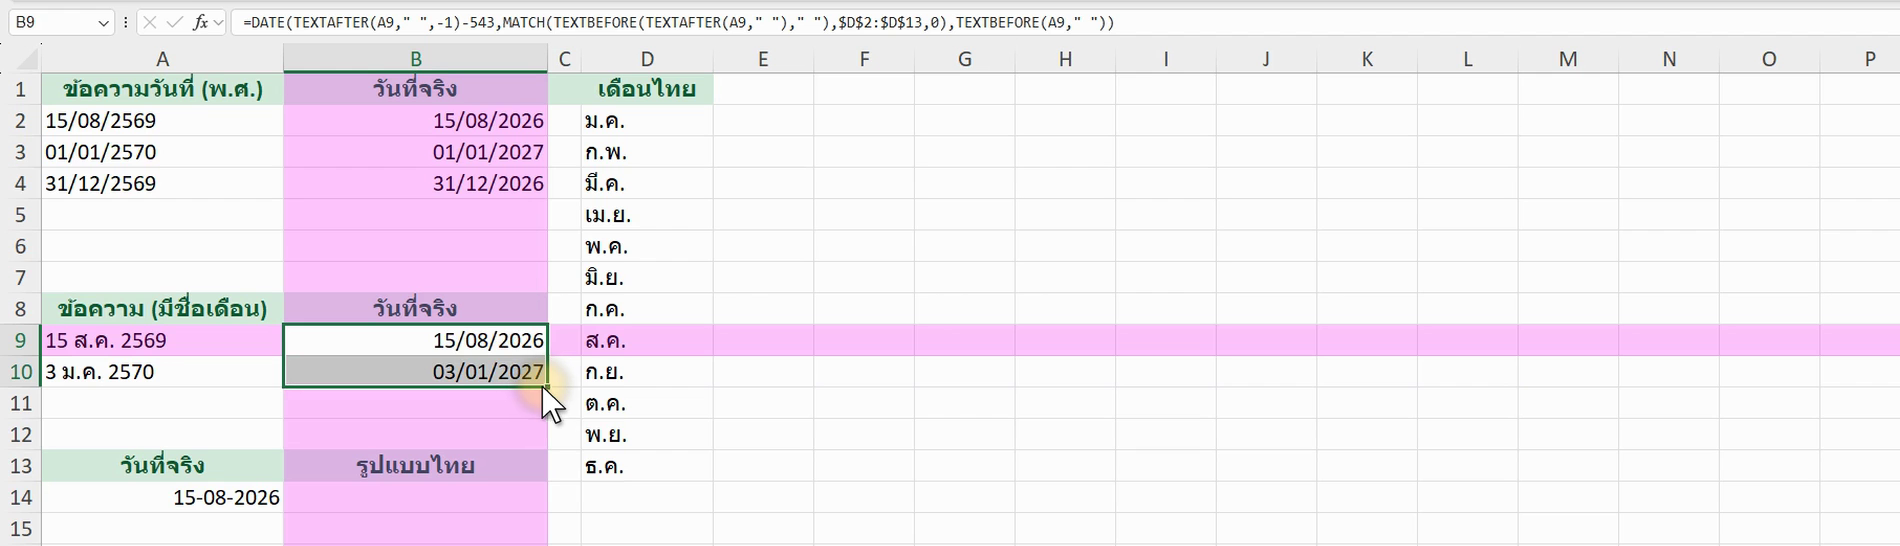1900x546 pixels.
Task: Select cell B4 with 31/12/2026
Action: (416, 183)
